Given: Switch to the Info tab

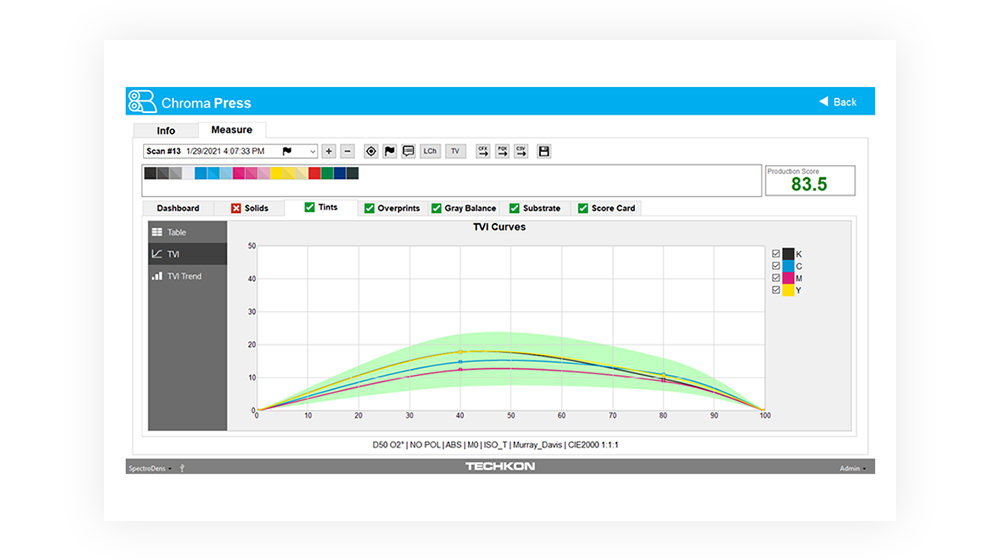Looking at the screenshot, I should coord(166,131).
